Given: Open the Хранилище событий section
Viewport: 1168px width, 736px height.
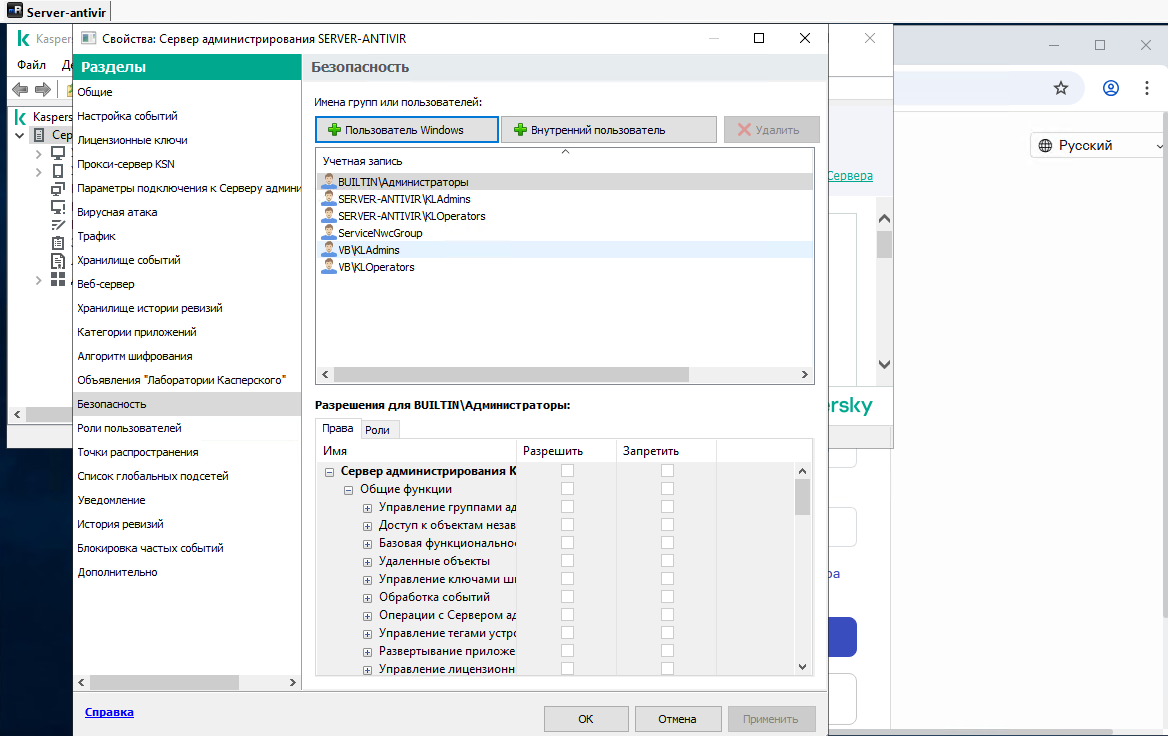Looking at the screenshot, I should point(129,260).
